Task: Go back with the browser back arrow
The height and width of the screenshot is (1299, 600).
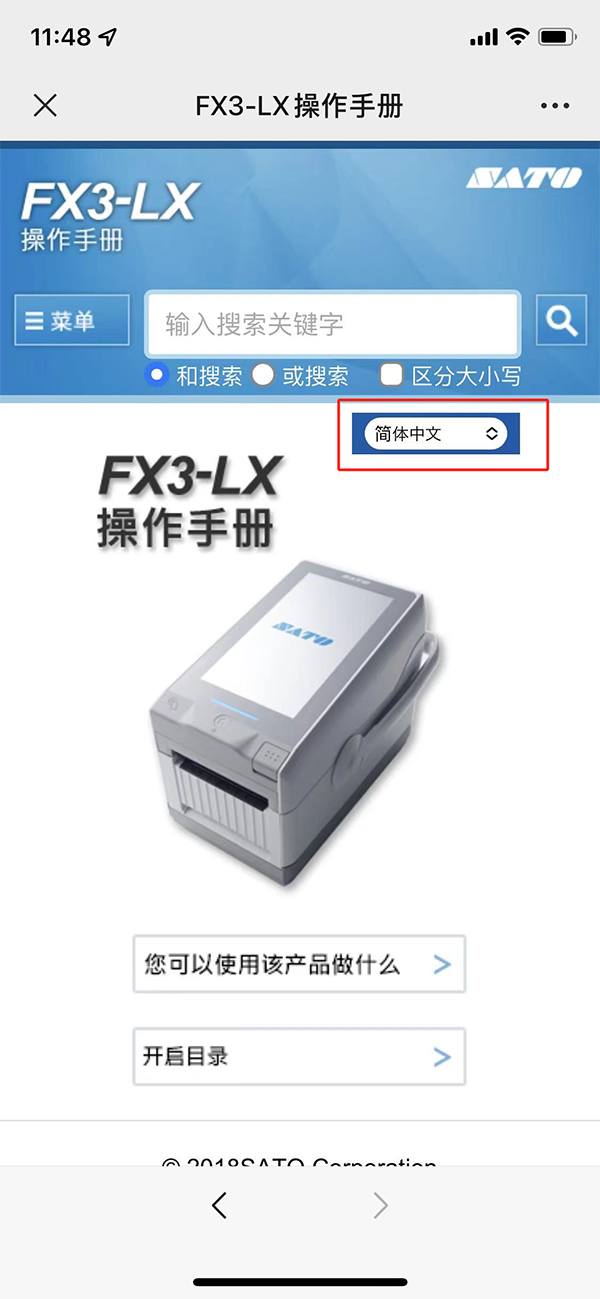Action: [x=220, y=1206]
